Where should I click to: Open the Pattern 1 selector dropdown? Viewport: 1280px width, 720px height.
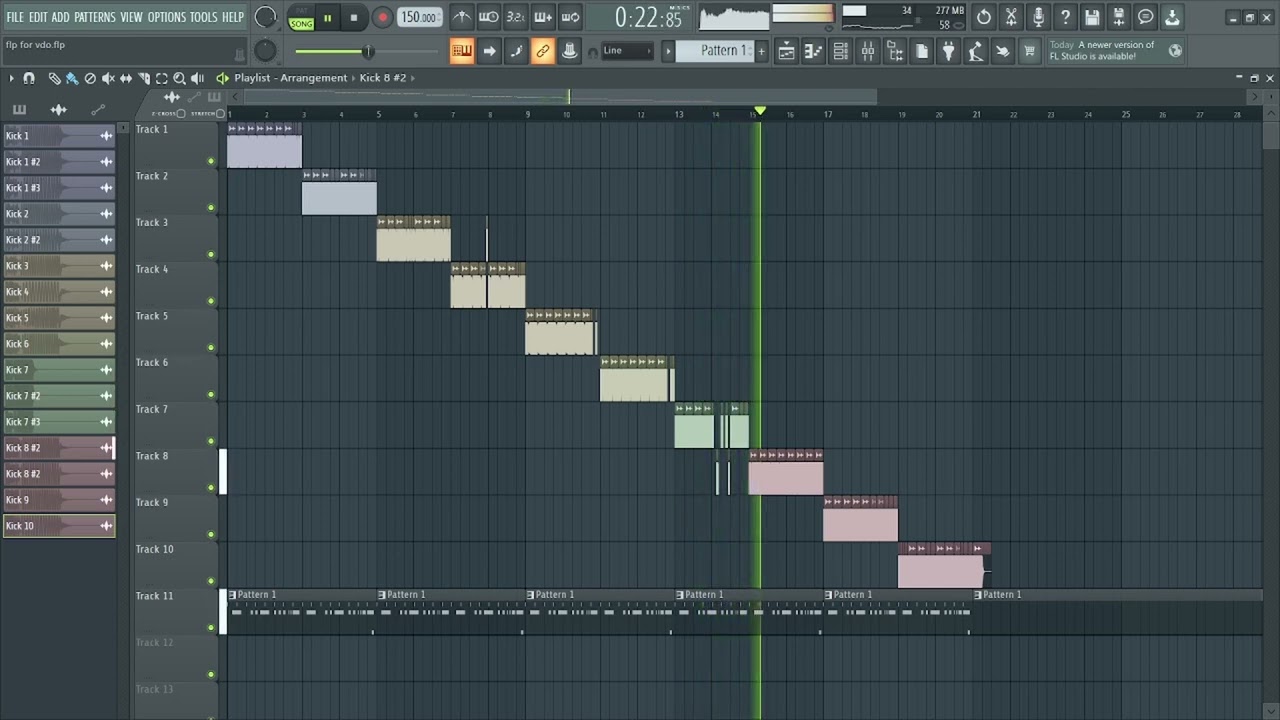(x=715, y=51)
